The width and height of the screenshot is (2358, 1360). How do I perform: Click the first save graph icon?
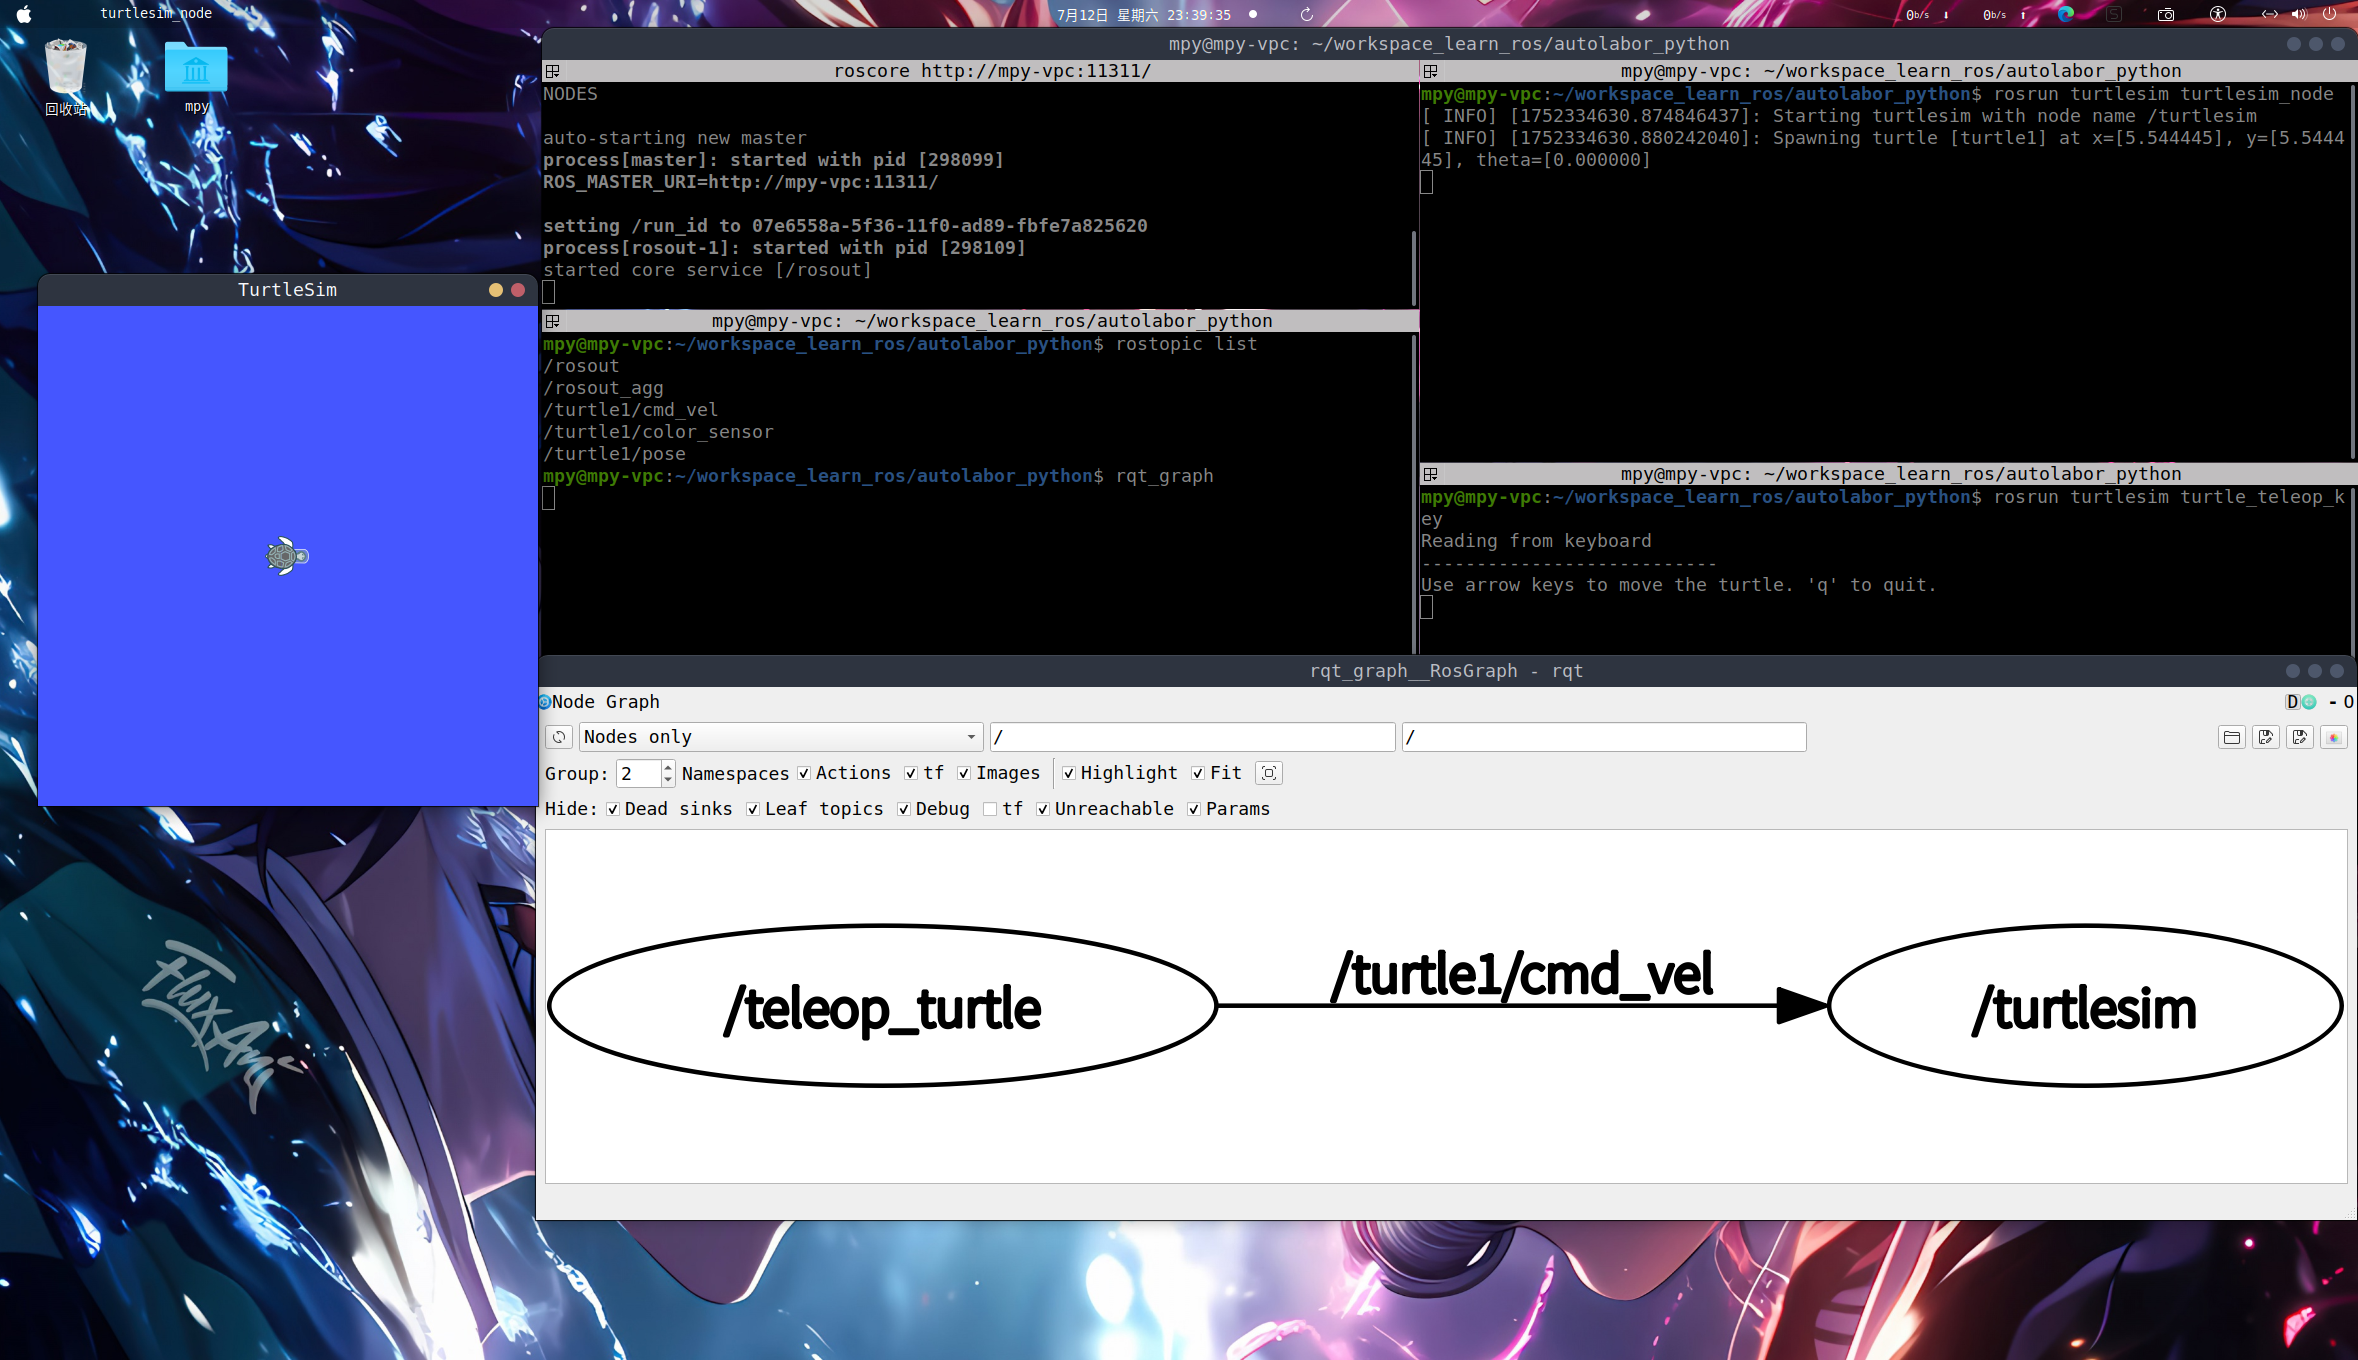(2266, 737)
